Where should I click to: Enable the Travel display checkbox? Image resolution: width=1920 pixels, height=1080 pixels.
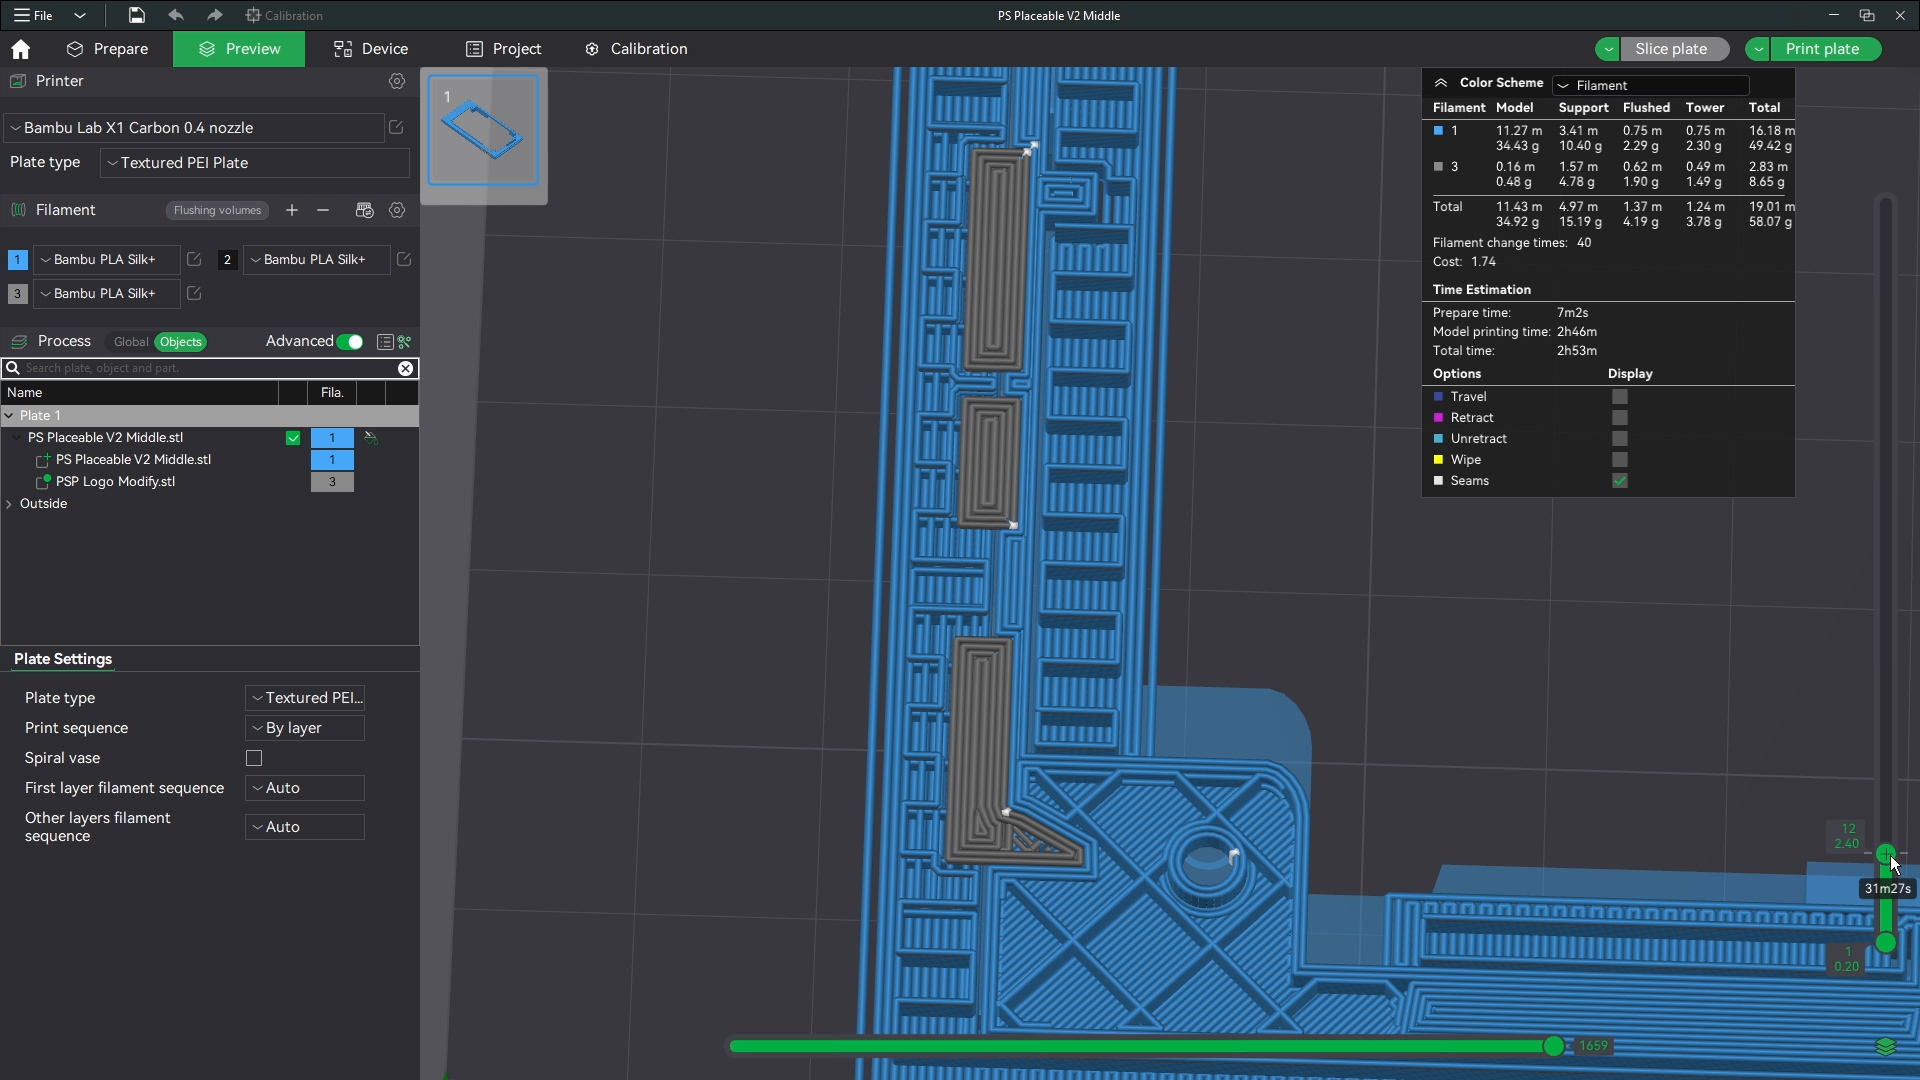[x=1620, y=397]
